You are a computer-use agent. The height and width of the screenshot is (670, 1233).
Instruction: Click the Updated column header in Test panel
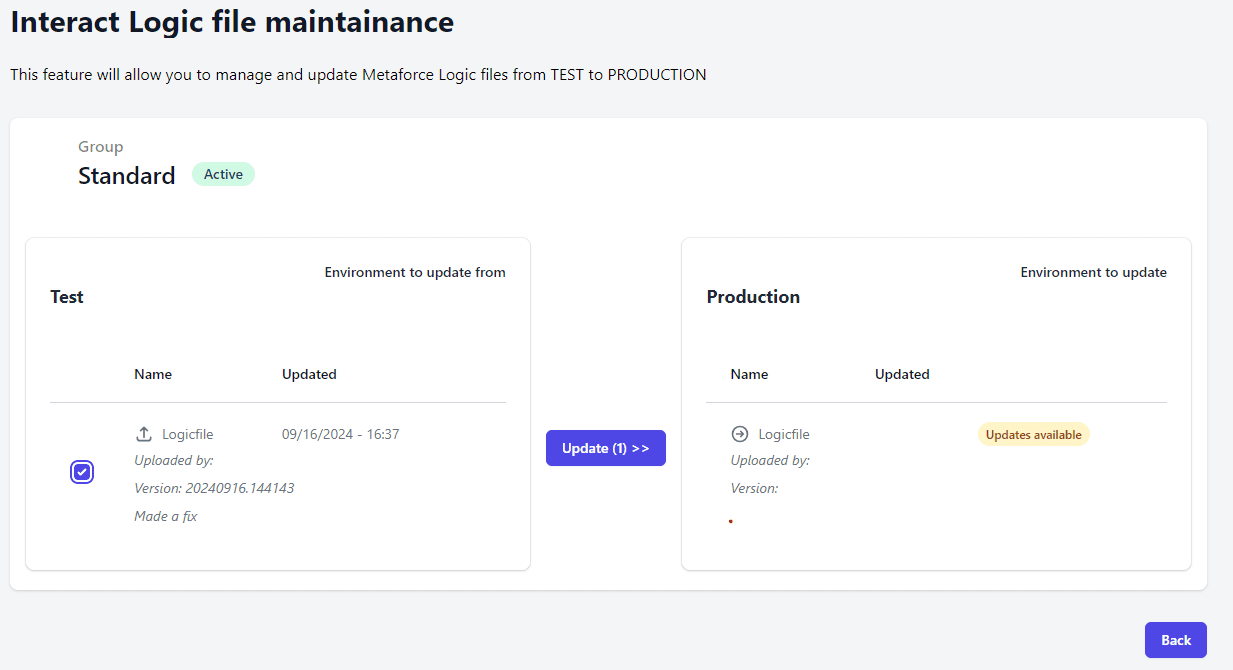308,373
